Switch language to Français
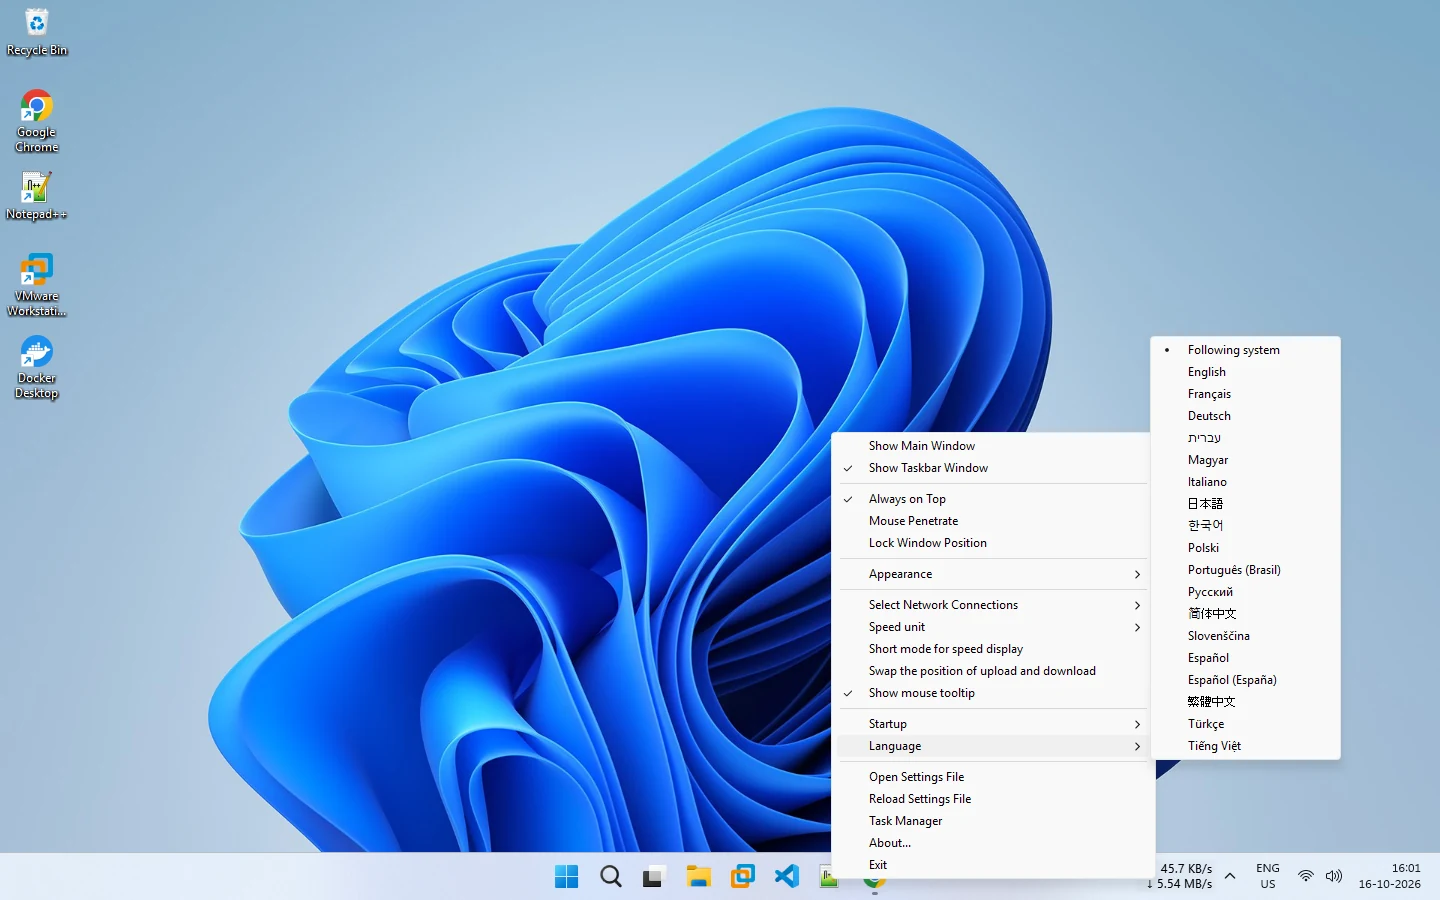1440x900 pixels. pyautogui.click(x=1245, y=394)
